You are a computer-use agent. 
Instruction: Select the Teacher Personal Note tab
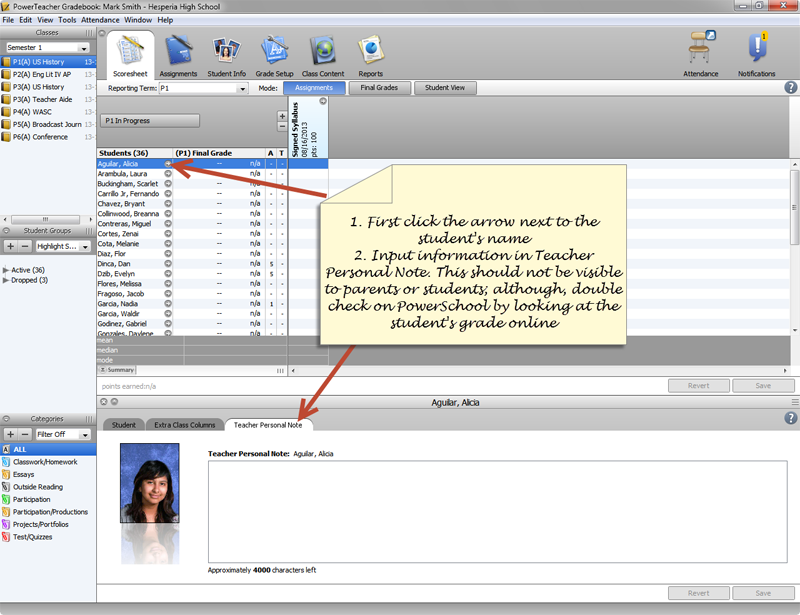(x=268, y=425)
